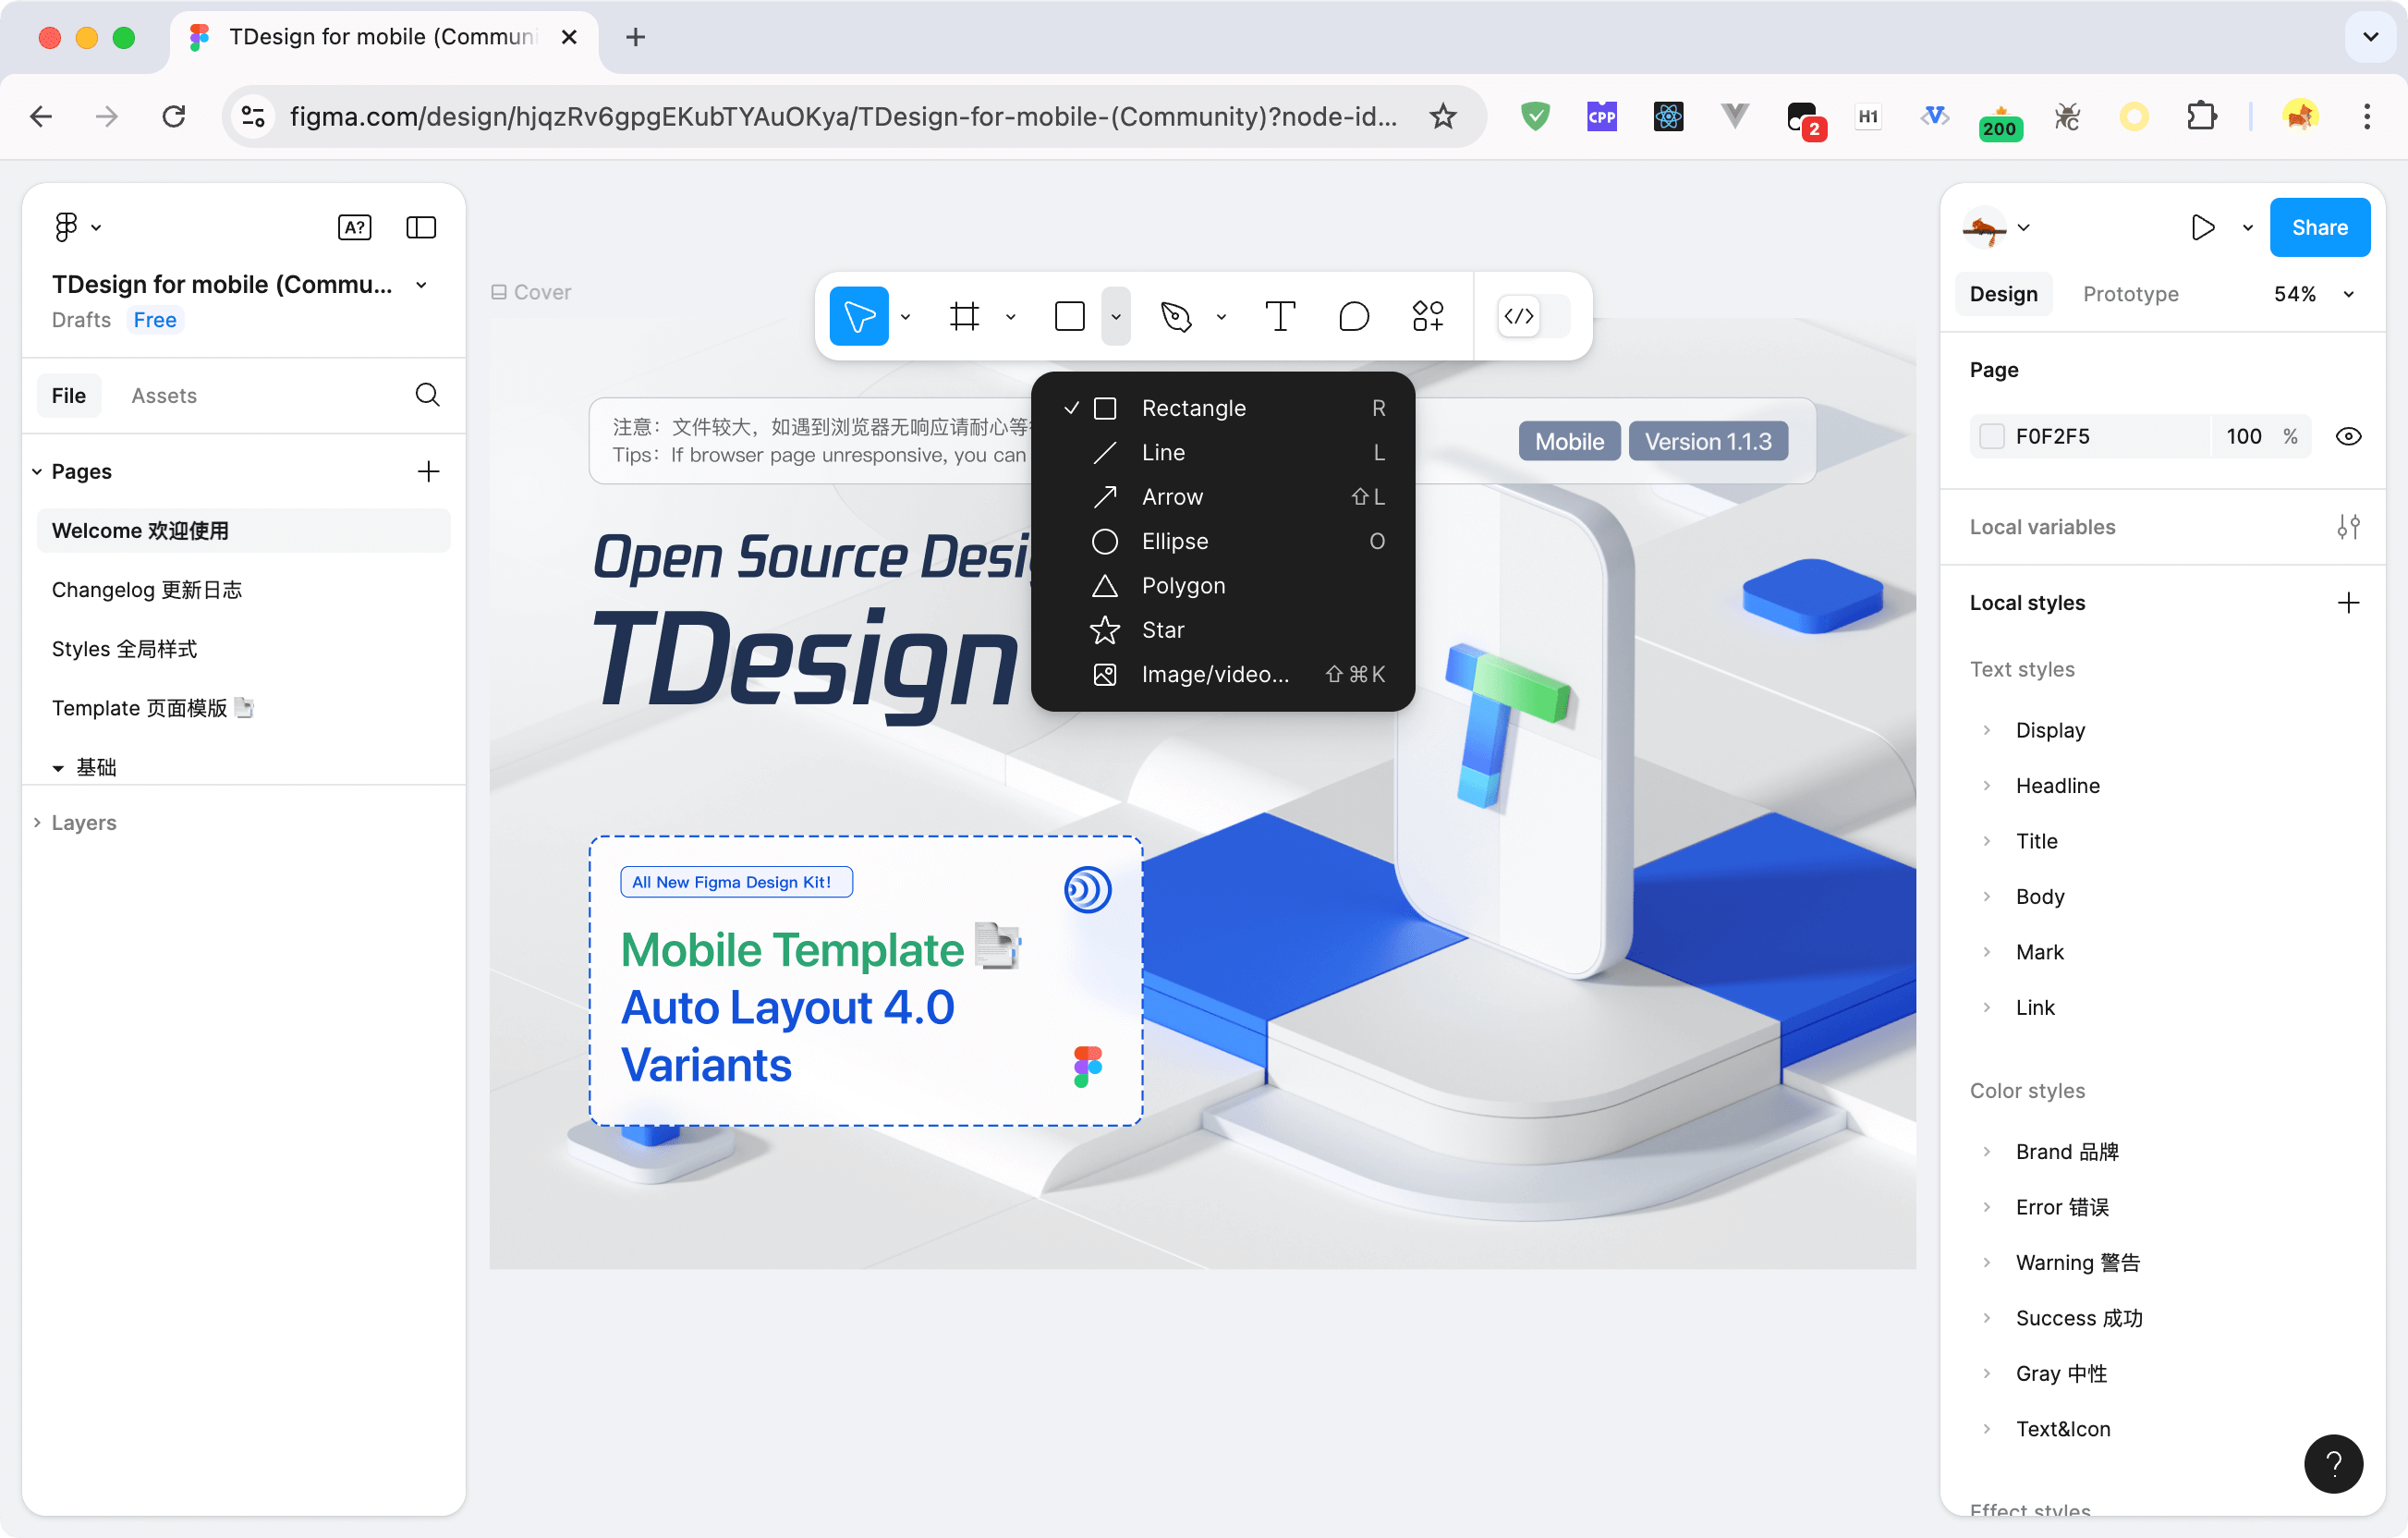
Task: Select the Comment tool
Action: coord(1353,317)
